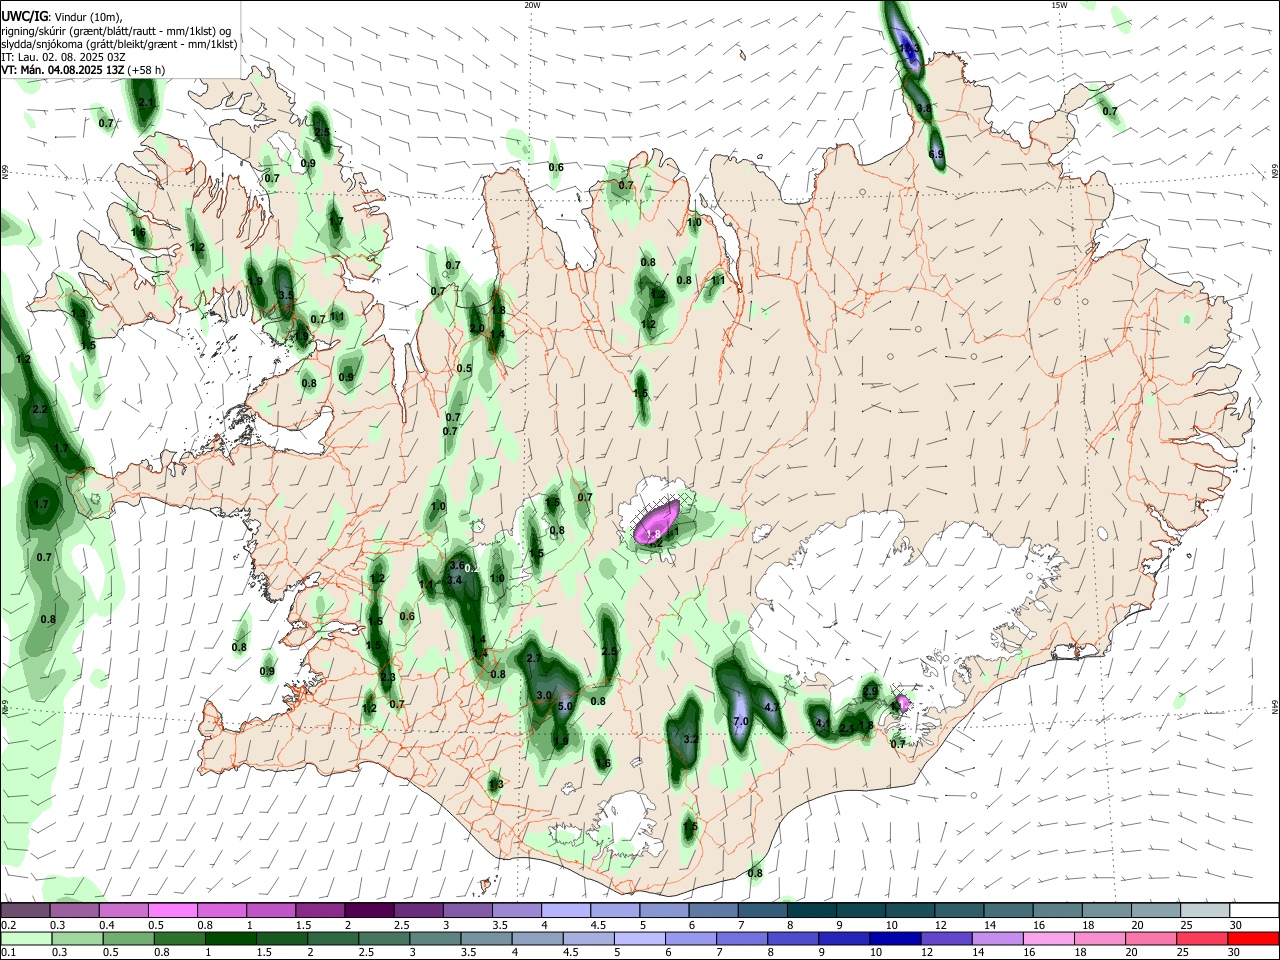Click the 4.1 rainfall value on the map
Screen dimensions: 1280x960
click(x=823, y=722)
